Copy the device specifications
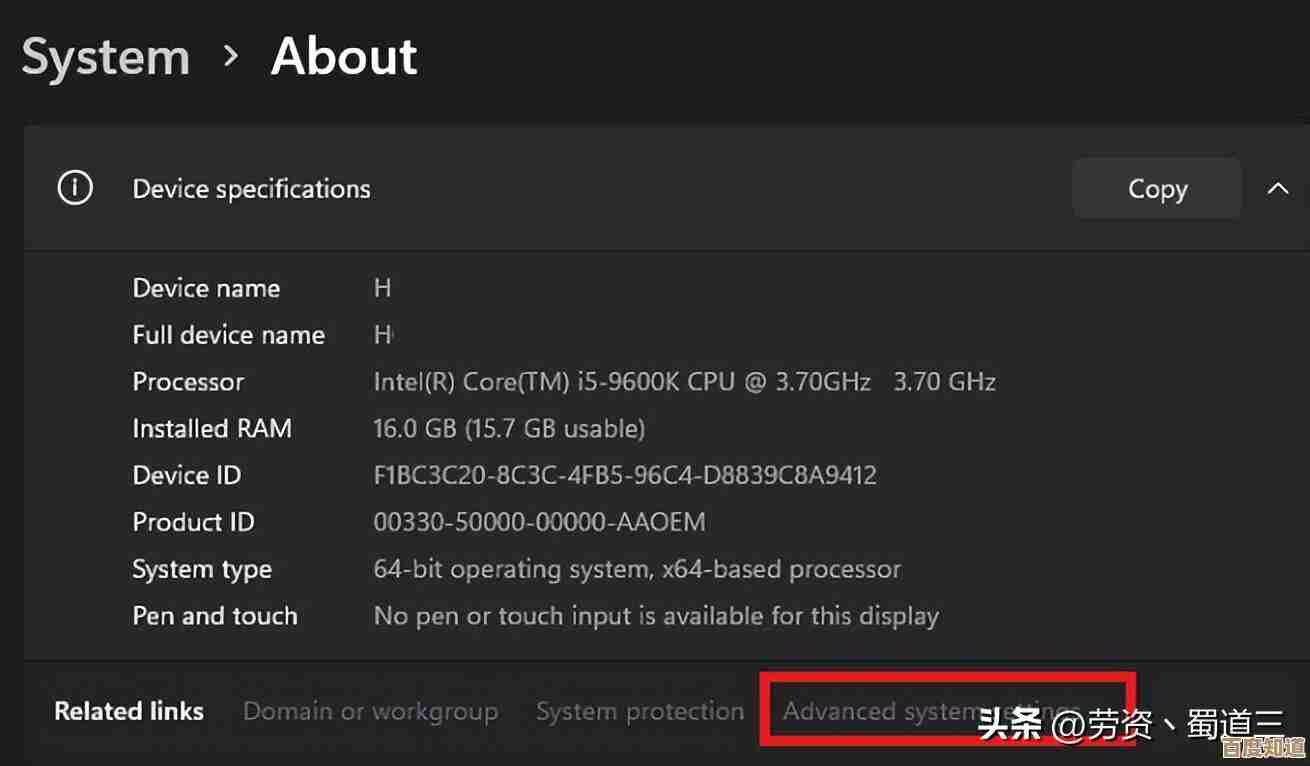The width and height of the screenshot is (1310, 766). [x=1156, y=188]
